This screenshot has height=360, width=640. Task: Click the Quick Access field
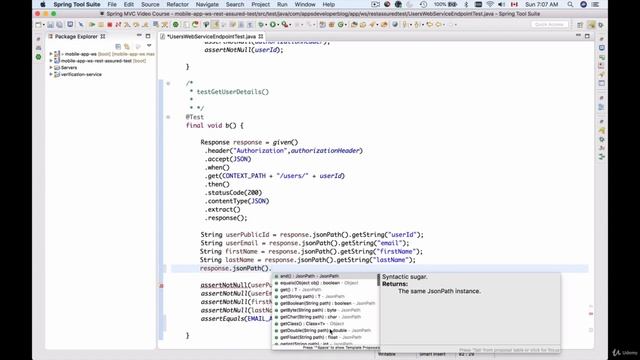tap(550, 24)
